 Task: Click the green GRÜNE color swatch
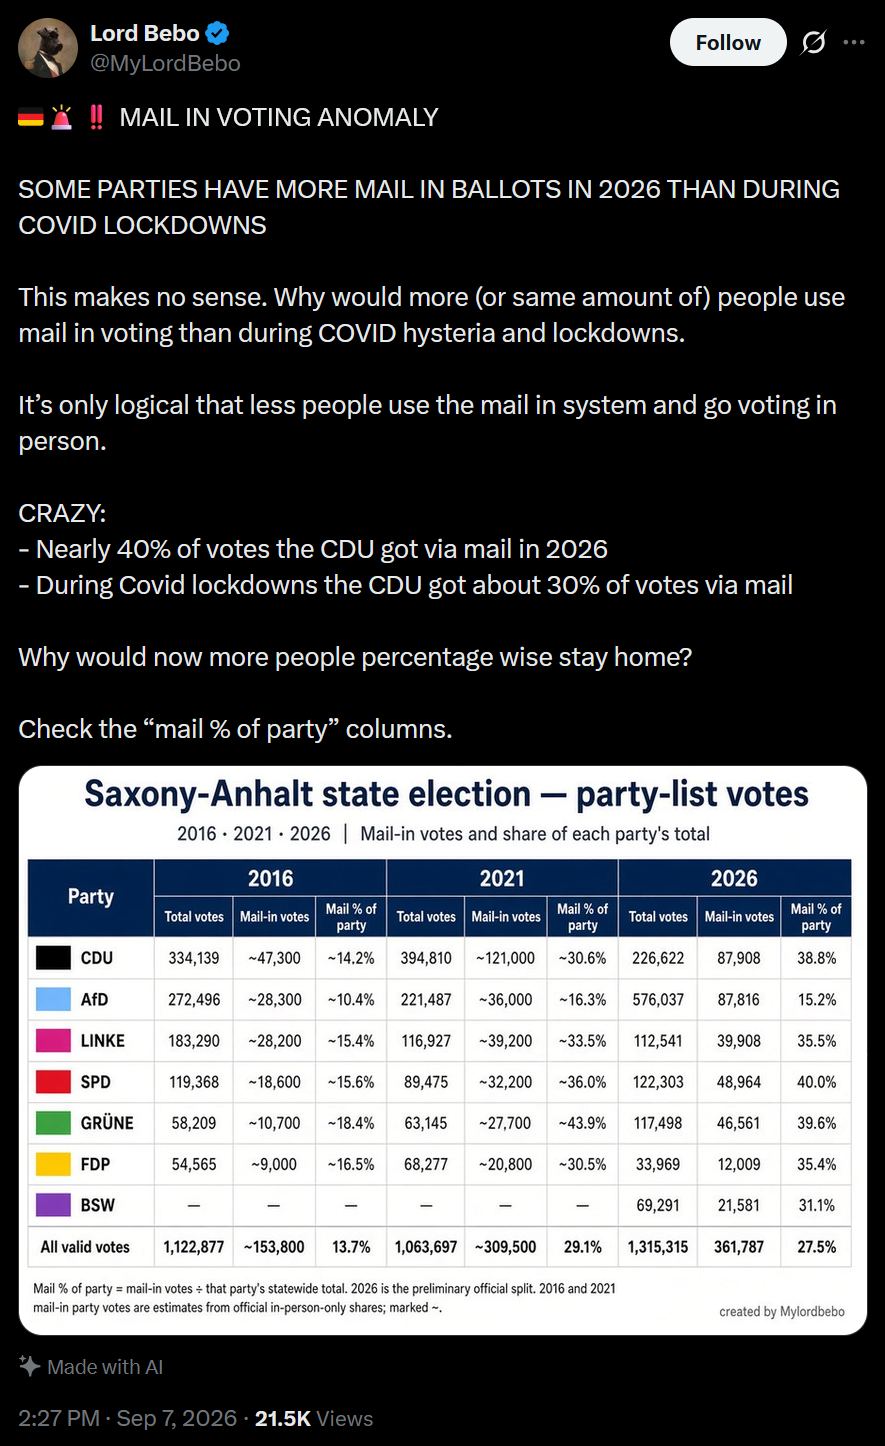point(53,1123)
